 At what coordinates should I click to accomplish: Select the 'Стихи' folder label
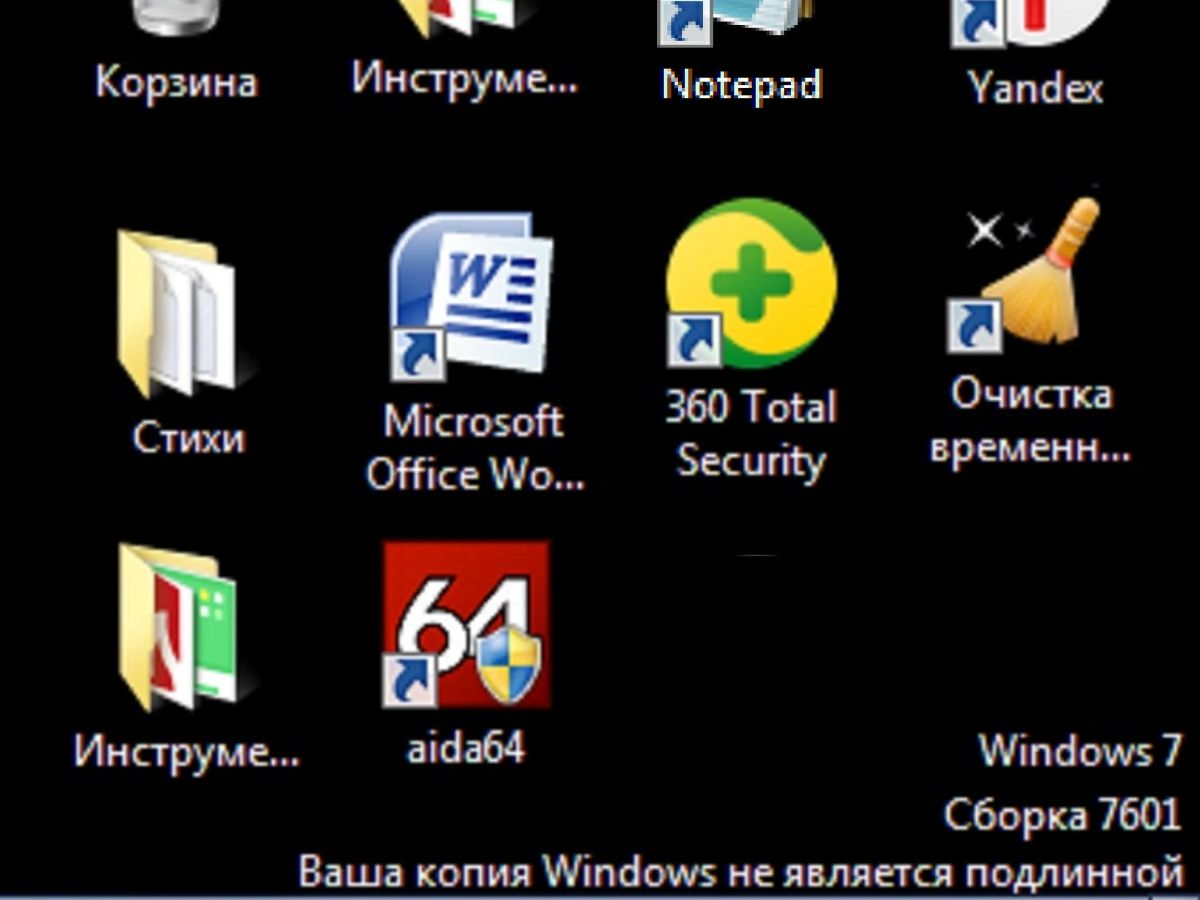(x=188, y=438)
